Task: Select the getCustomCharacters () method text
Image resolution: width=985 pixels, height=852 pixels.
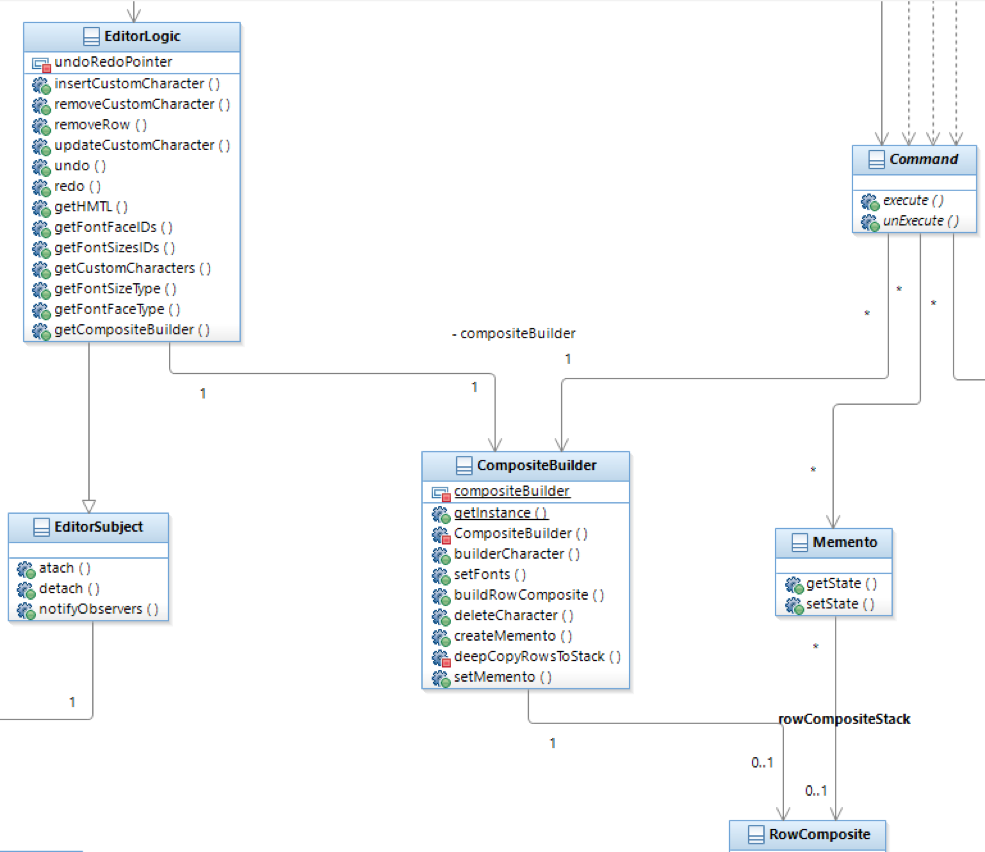Action: [x=133, y=268]
